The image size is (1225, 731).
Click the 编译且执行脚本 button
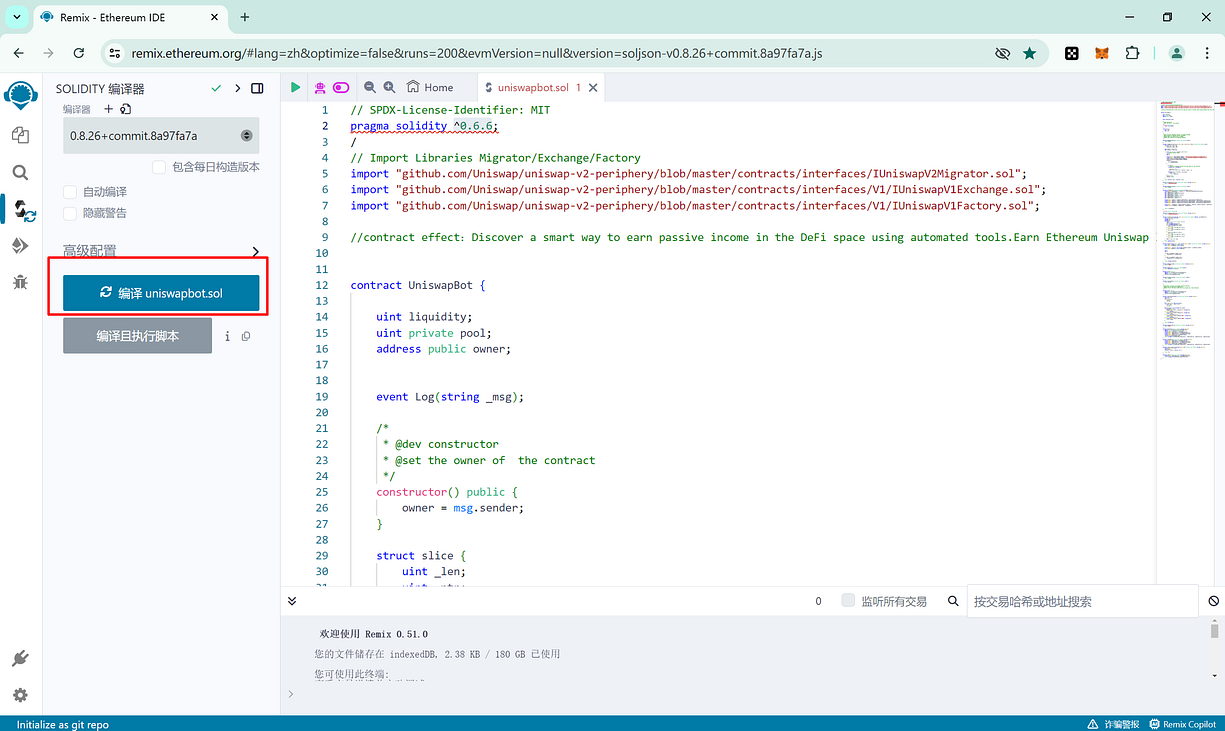tap(137, 336)
